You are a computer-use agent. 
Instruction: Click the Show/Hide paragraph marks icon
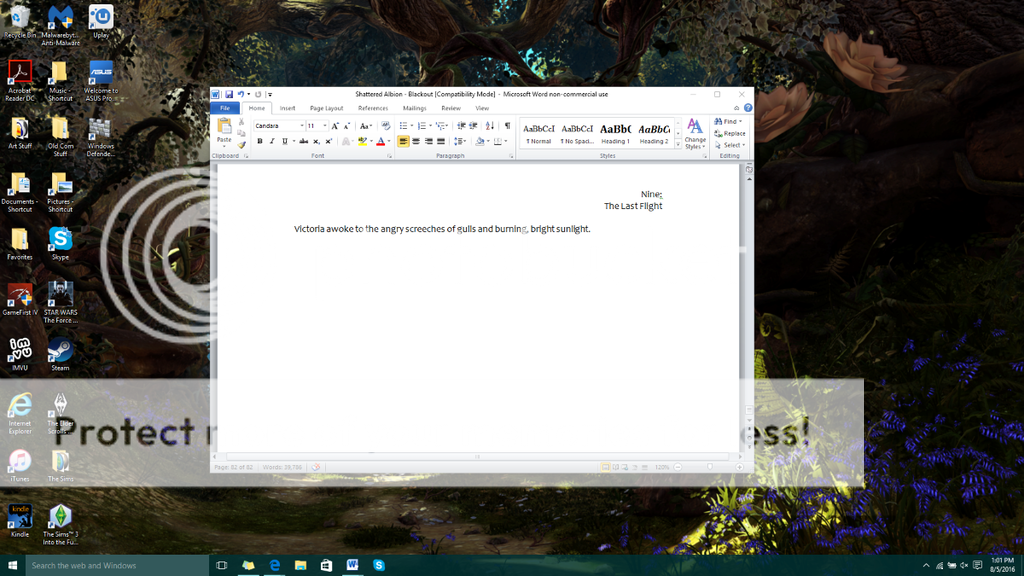point(507,126)
